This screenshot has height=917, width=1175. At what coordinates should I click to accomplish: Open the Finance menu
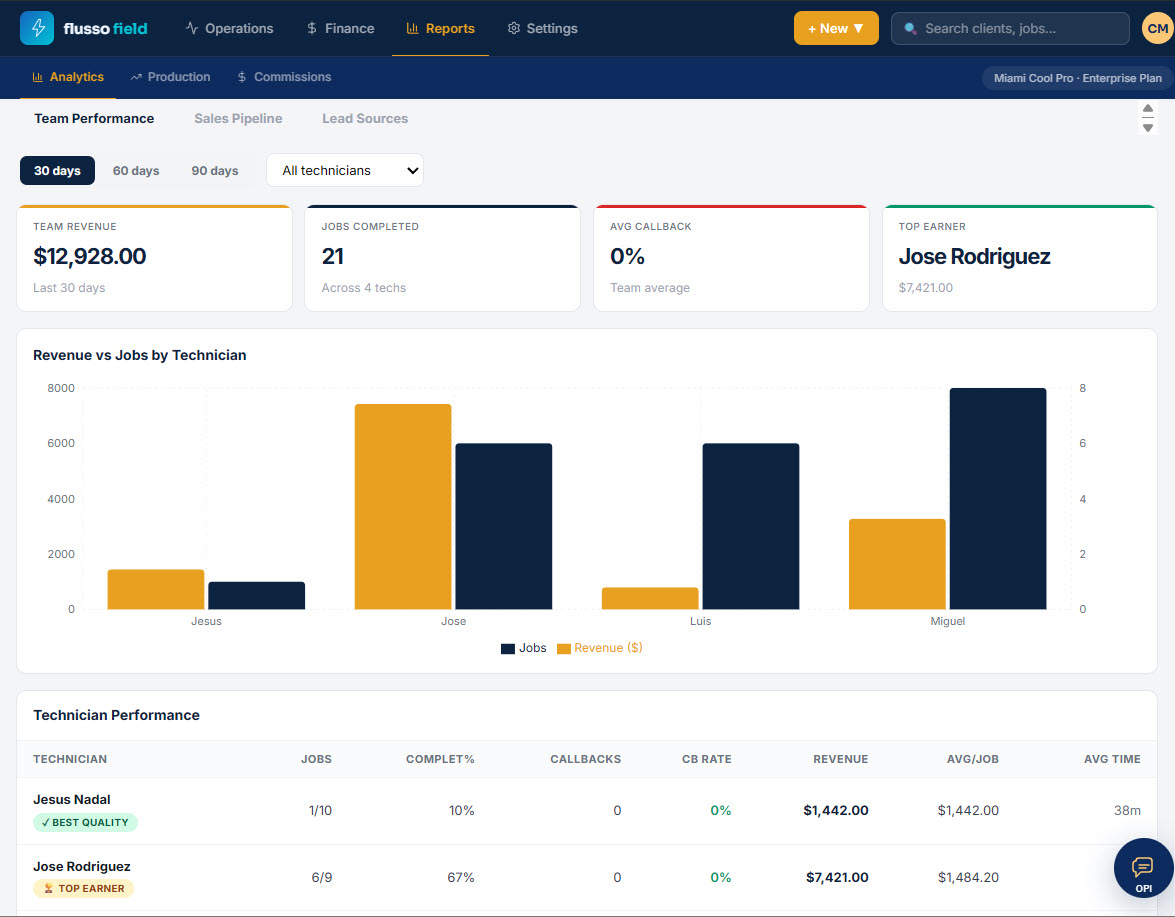340,28
